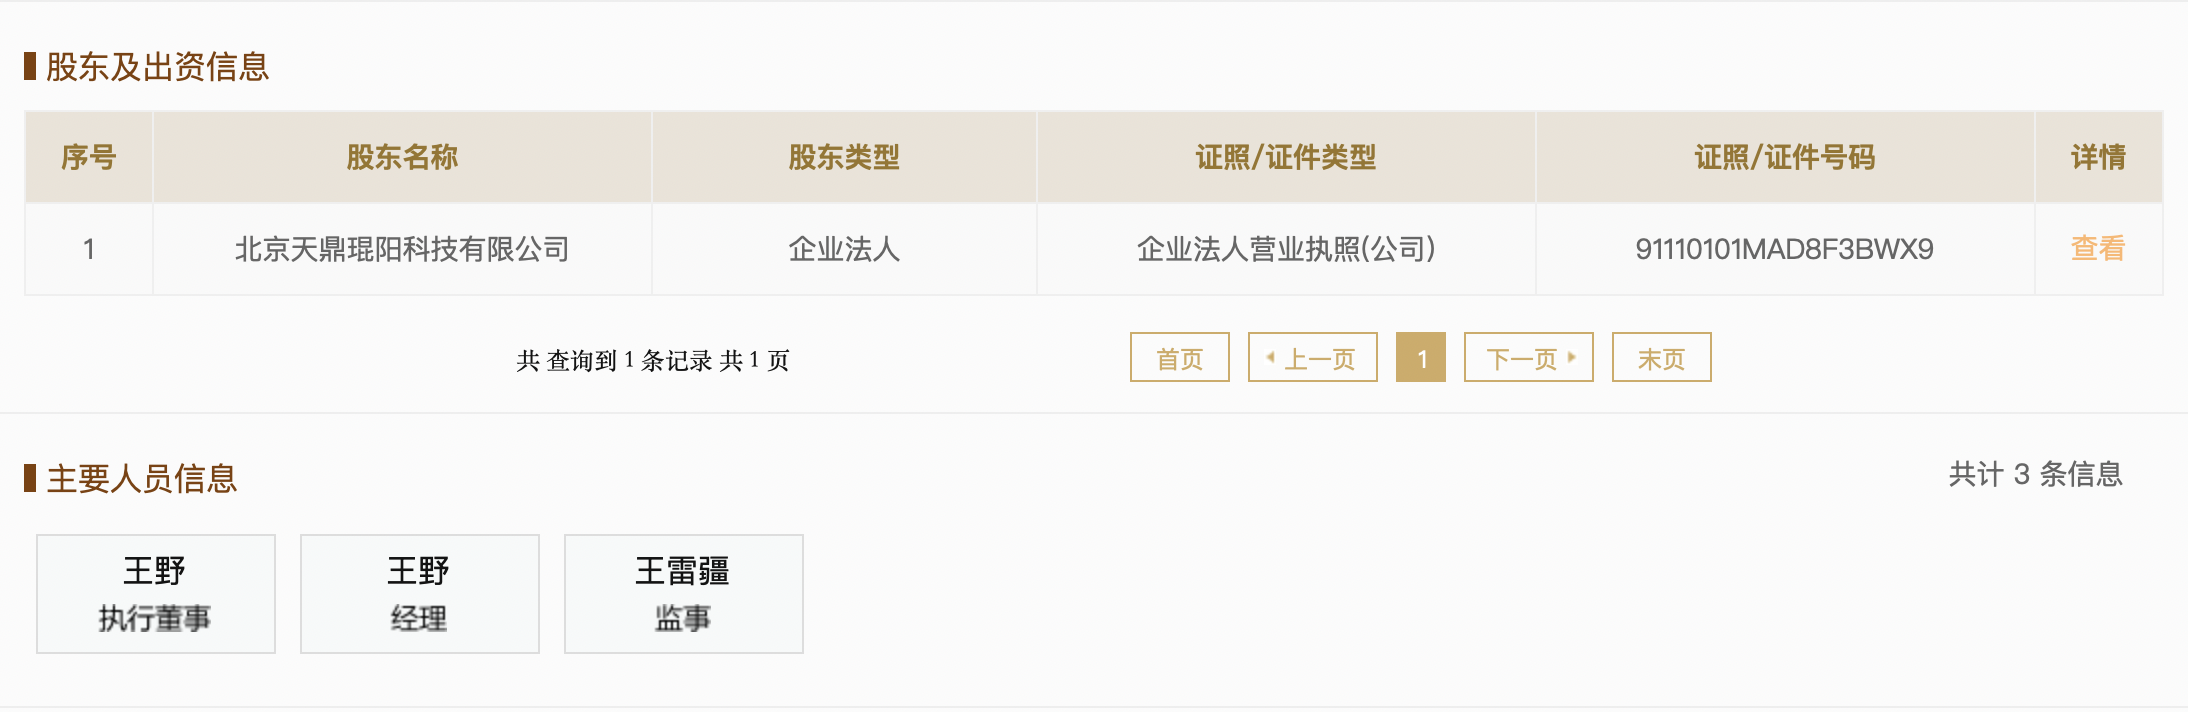Go to 首页 first page
Image resolution: width=2188 pixels, height=712 pixels.
(1180, 357)
